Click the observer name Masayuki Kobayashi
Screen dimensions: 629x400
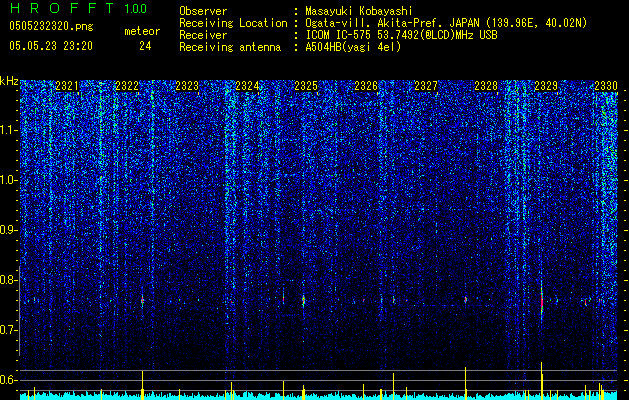pyautogui.click(x=359, y=12)
